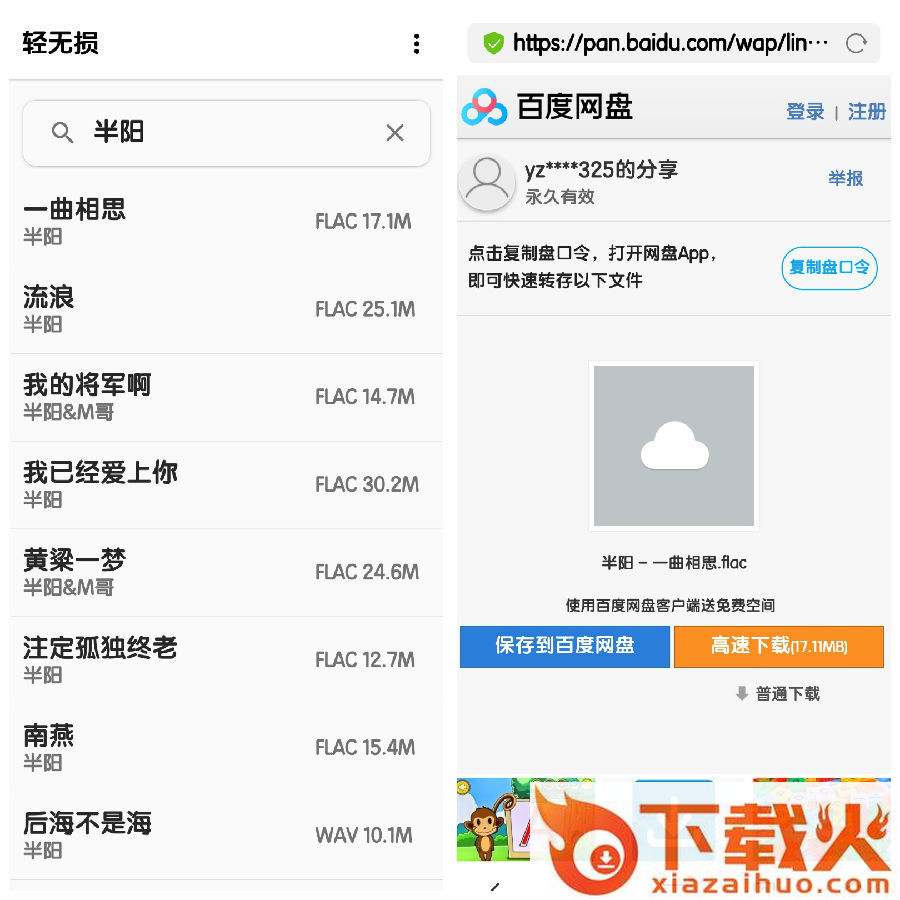Click the 举报 report link
The image size is (900, 900).
(x=845, y=179)
